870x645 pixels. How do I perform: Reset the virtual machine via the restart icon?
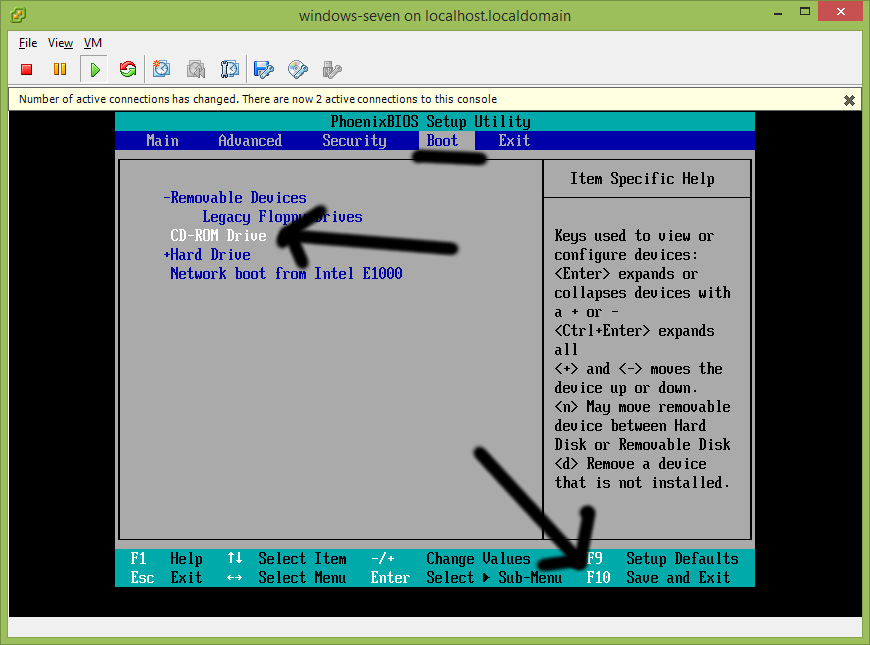tap(128, 69)
